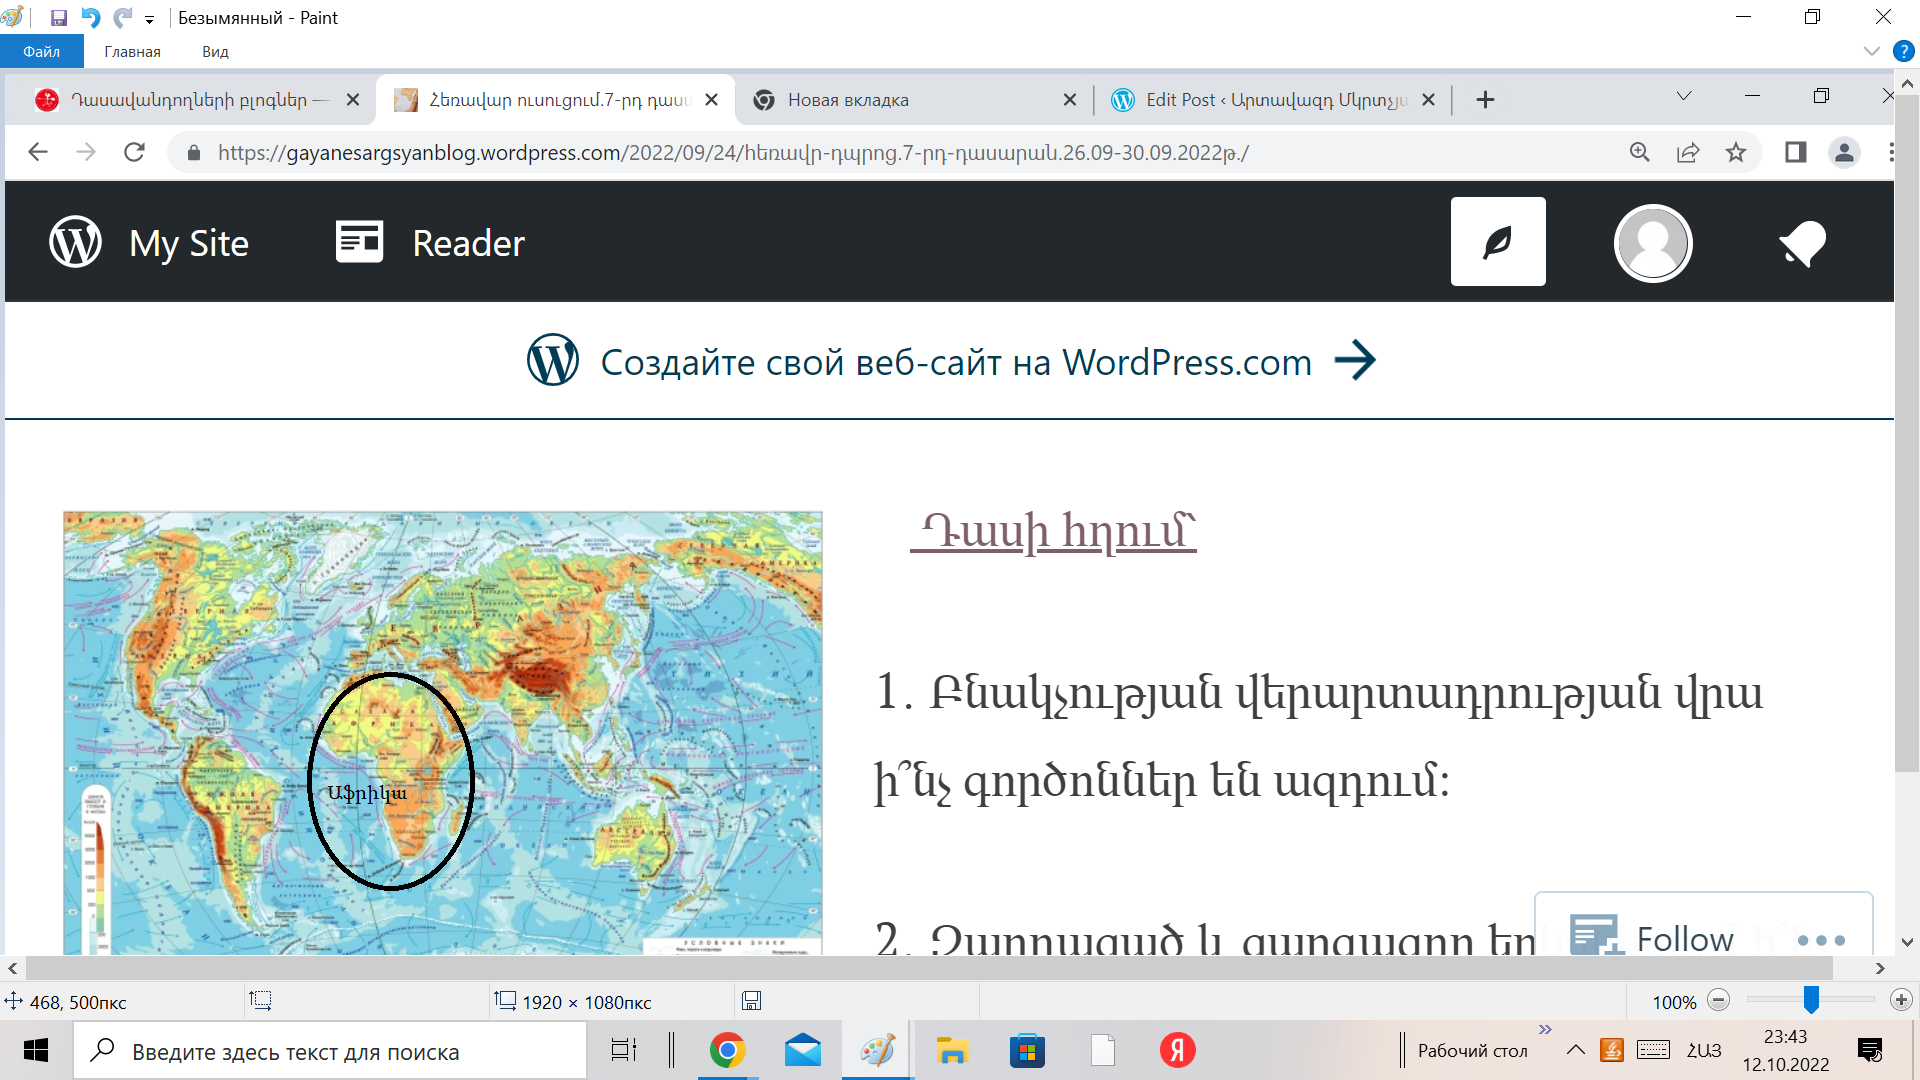Click the user avatar profile icon

pos(1652,243)
